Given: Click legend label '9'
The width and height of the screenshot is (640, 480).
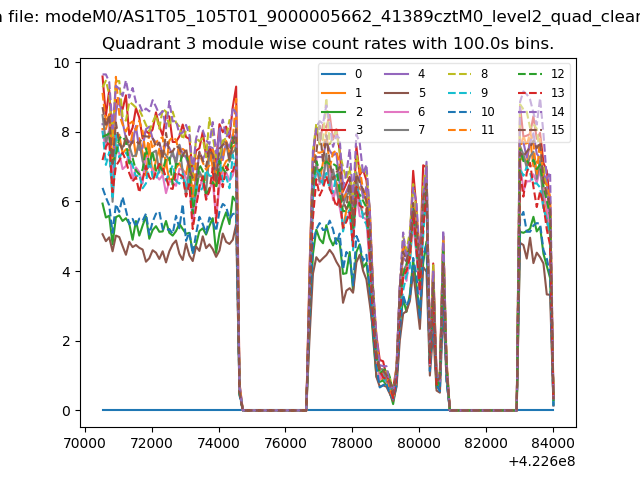Looking at the screenshot, I should 484,93.
